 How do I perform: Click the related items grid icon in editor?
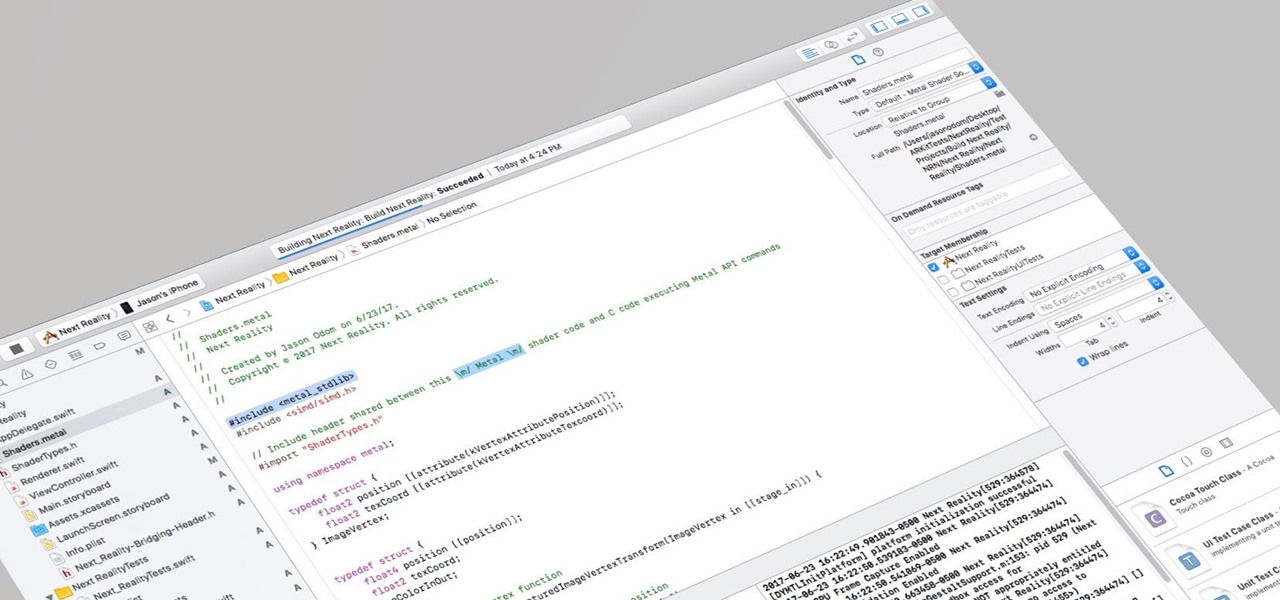[150, 326]
